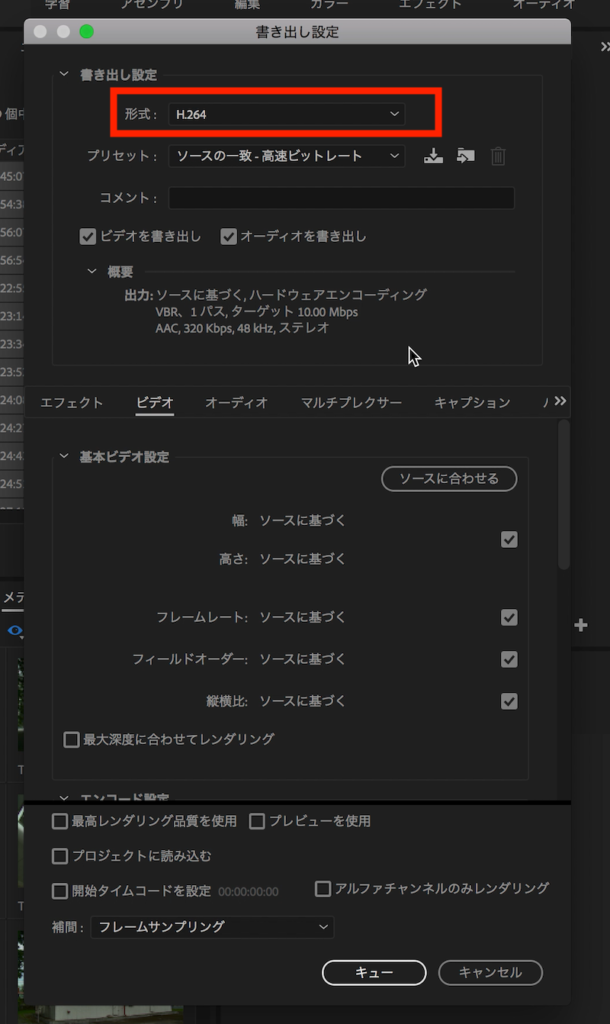Click the ソースに合わせる button
Image resolution: width=610 pixels, height=1024 pixels.
click(449, 479)
